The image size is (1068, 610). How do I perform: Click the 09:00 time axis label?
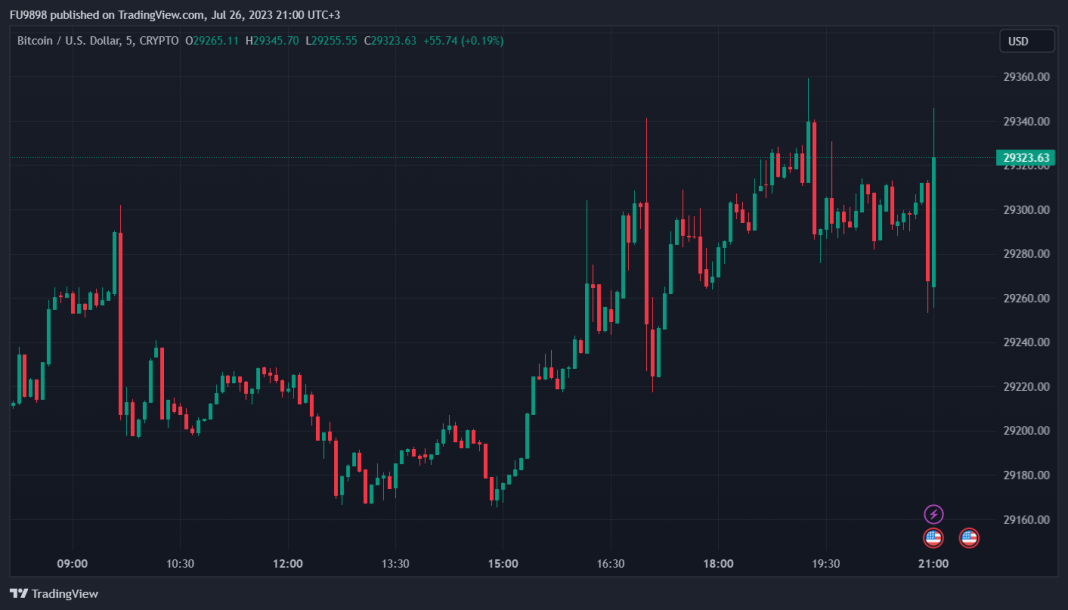click(73, 564)
